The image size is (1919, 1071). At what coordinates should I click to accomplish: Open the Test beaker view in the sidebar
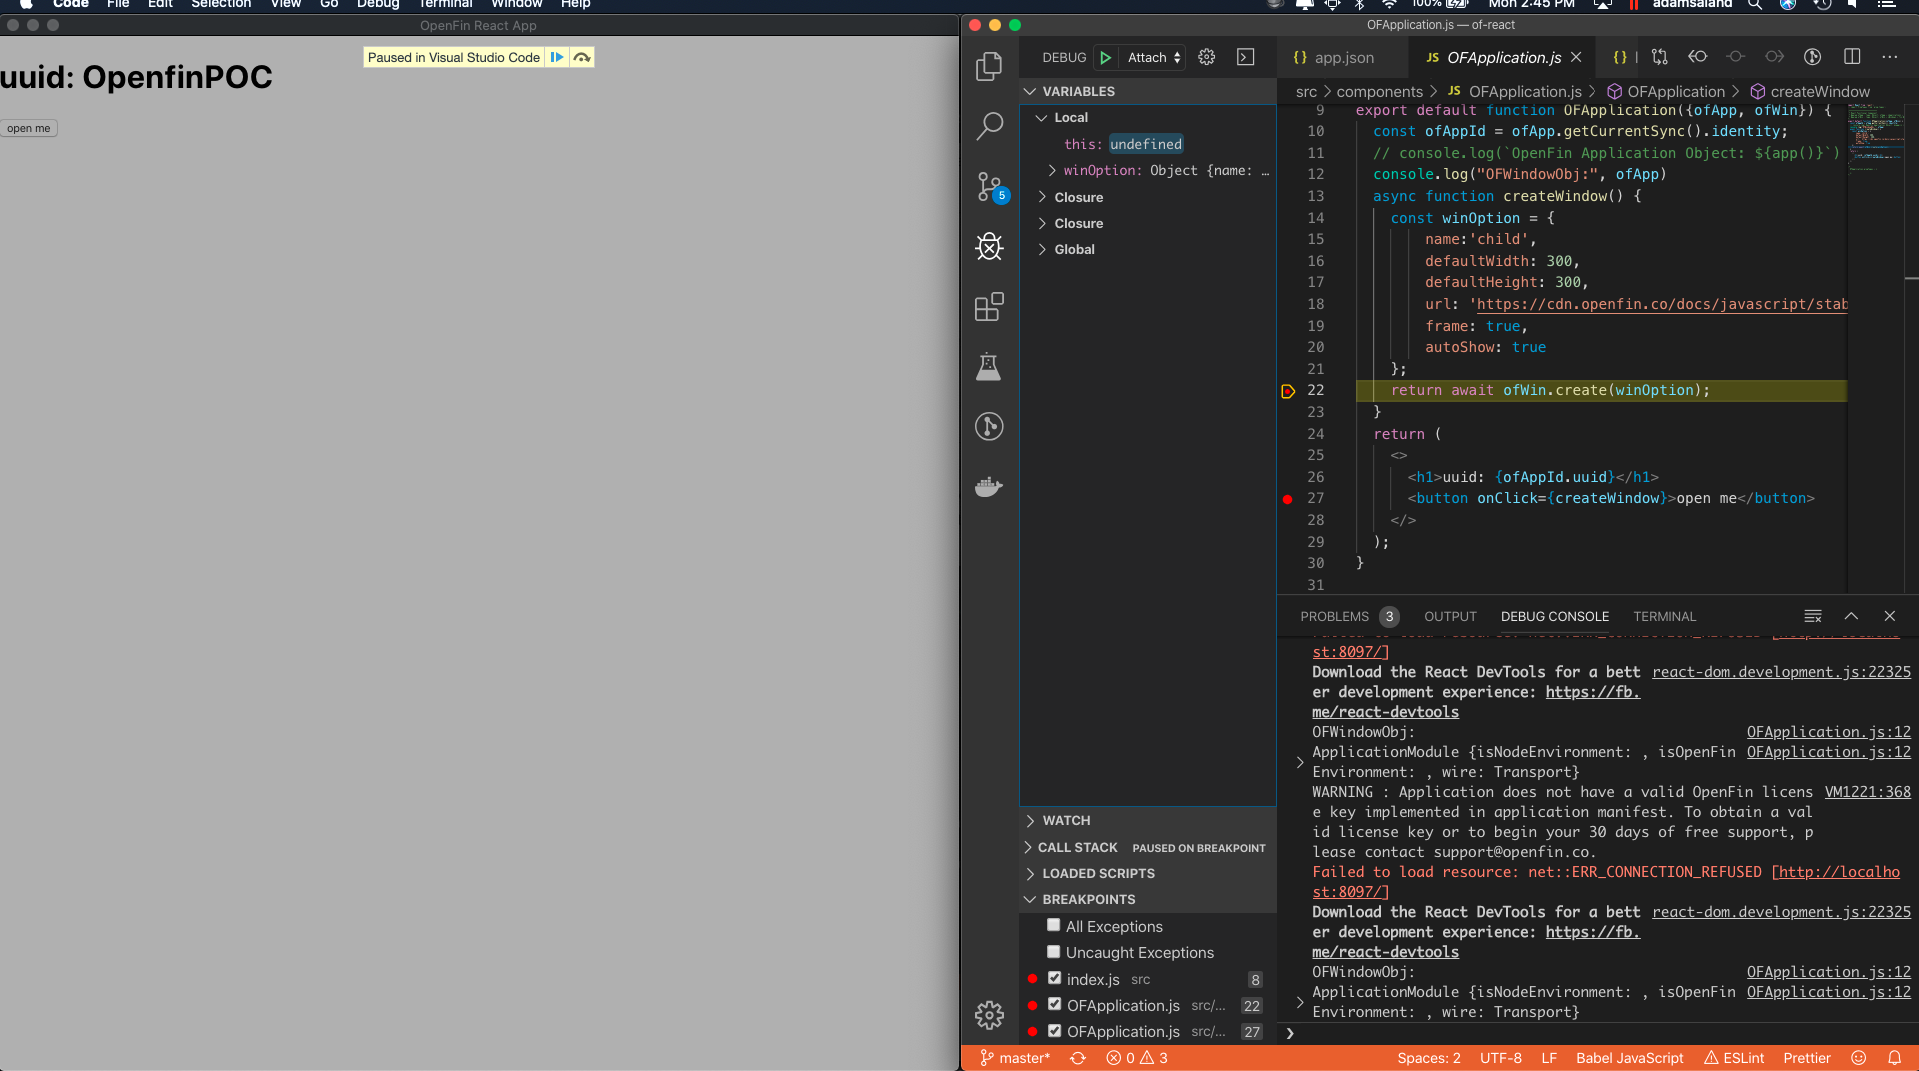pos(989,367)
